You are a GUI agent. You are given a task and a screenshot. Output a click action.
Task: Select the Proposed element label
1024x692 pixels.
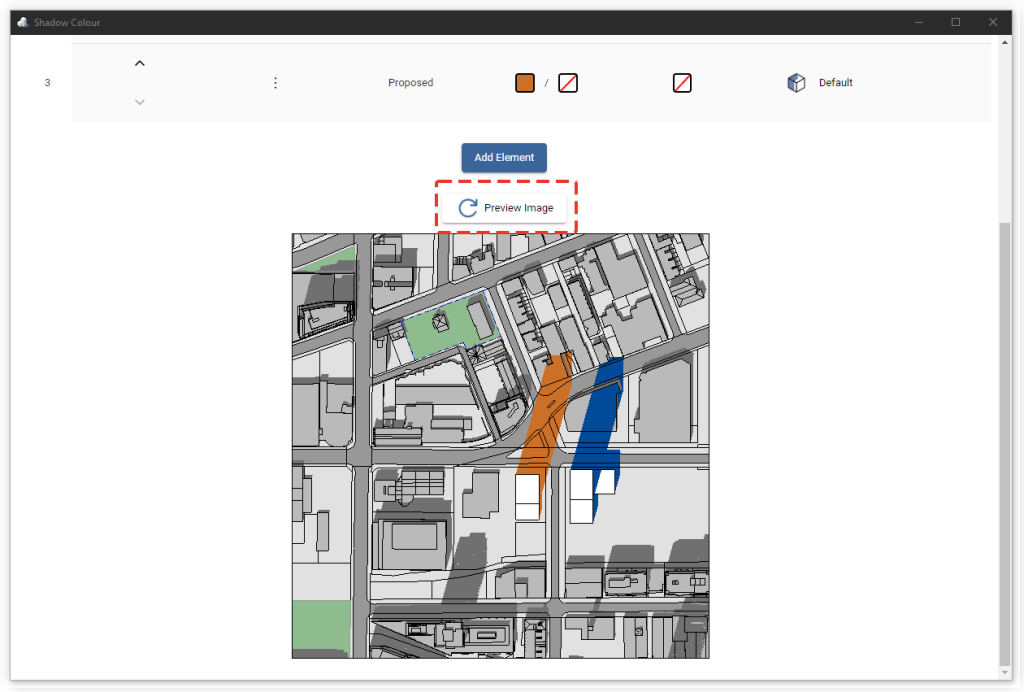[x=410, y=83]
